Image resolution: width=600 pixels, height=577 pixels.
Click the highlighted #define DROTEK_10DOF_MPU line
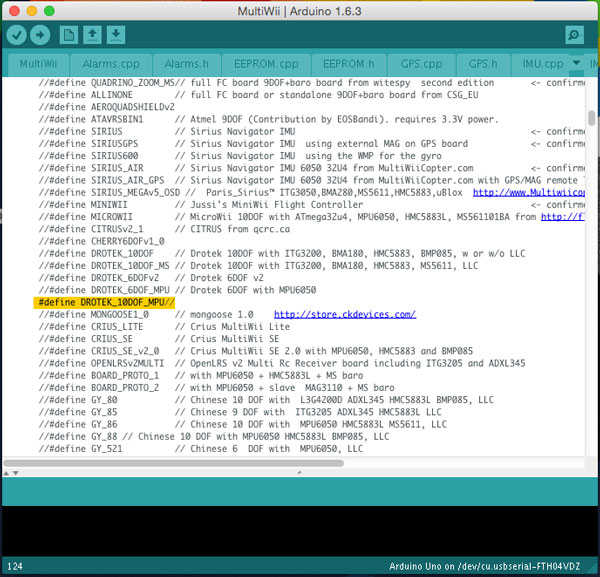pyautogui.click(x=104, y=302)
